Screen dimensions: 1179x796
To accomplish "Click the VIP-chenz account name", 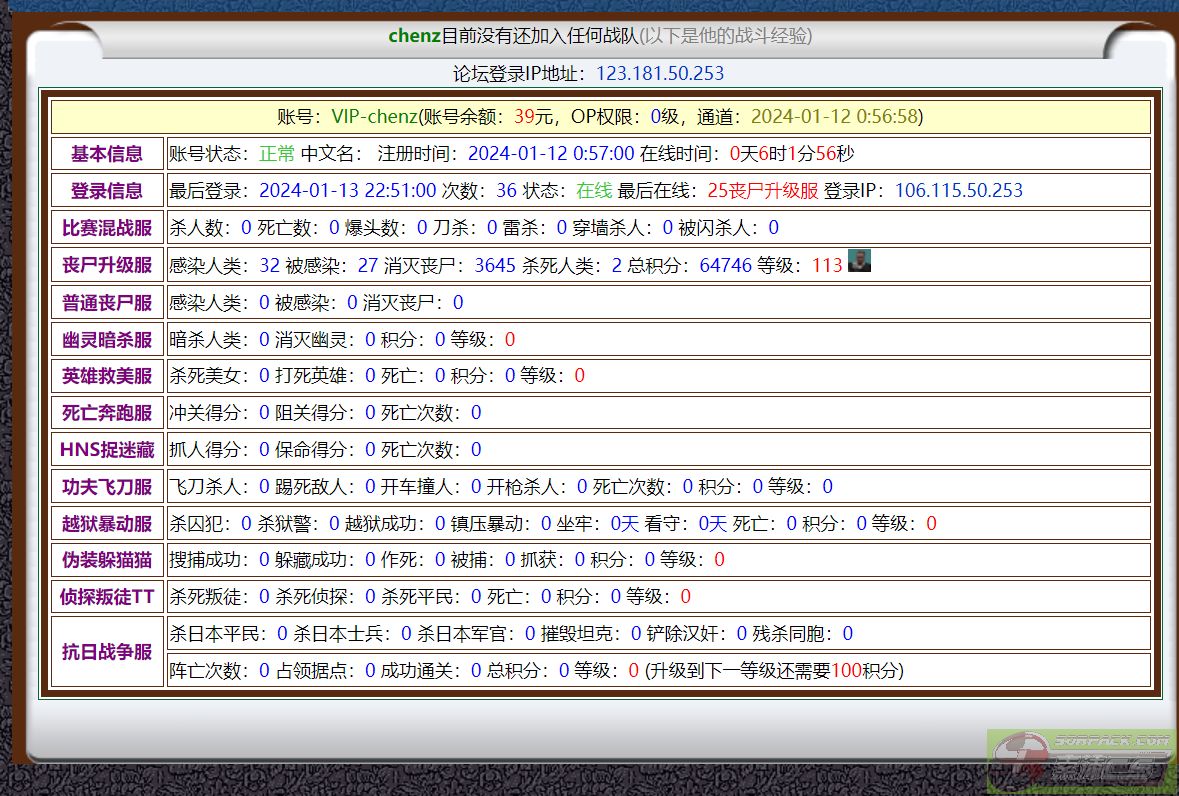I will [374, 117].
